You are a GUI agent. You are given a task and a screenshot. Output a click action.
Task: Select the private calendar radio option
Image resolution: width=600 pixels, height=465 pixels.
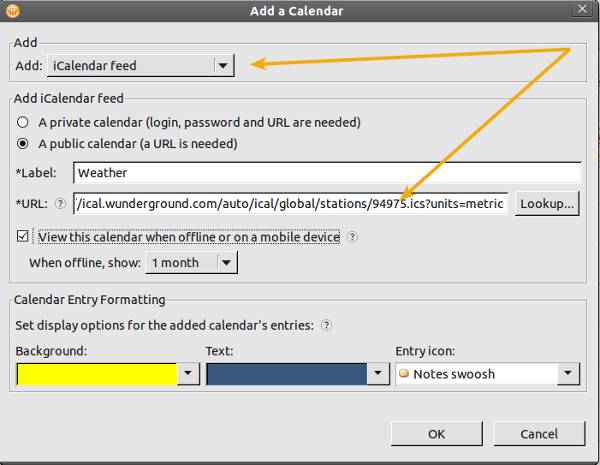(x=23, y=122)
